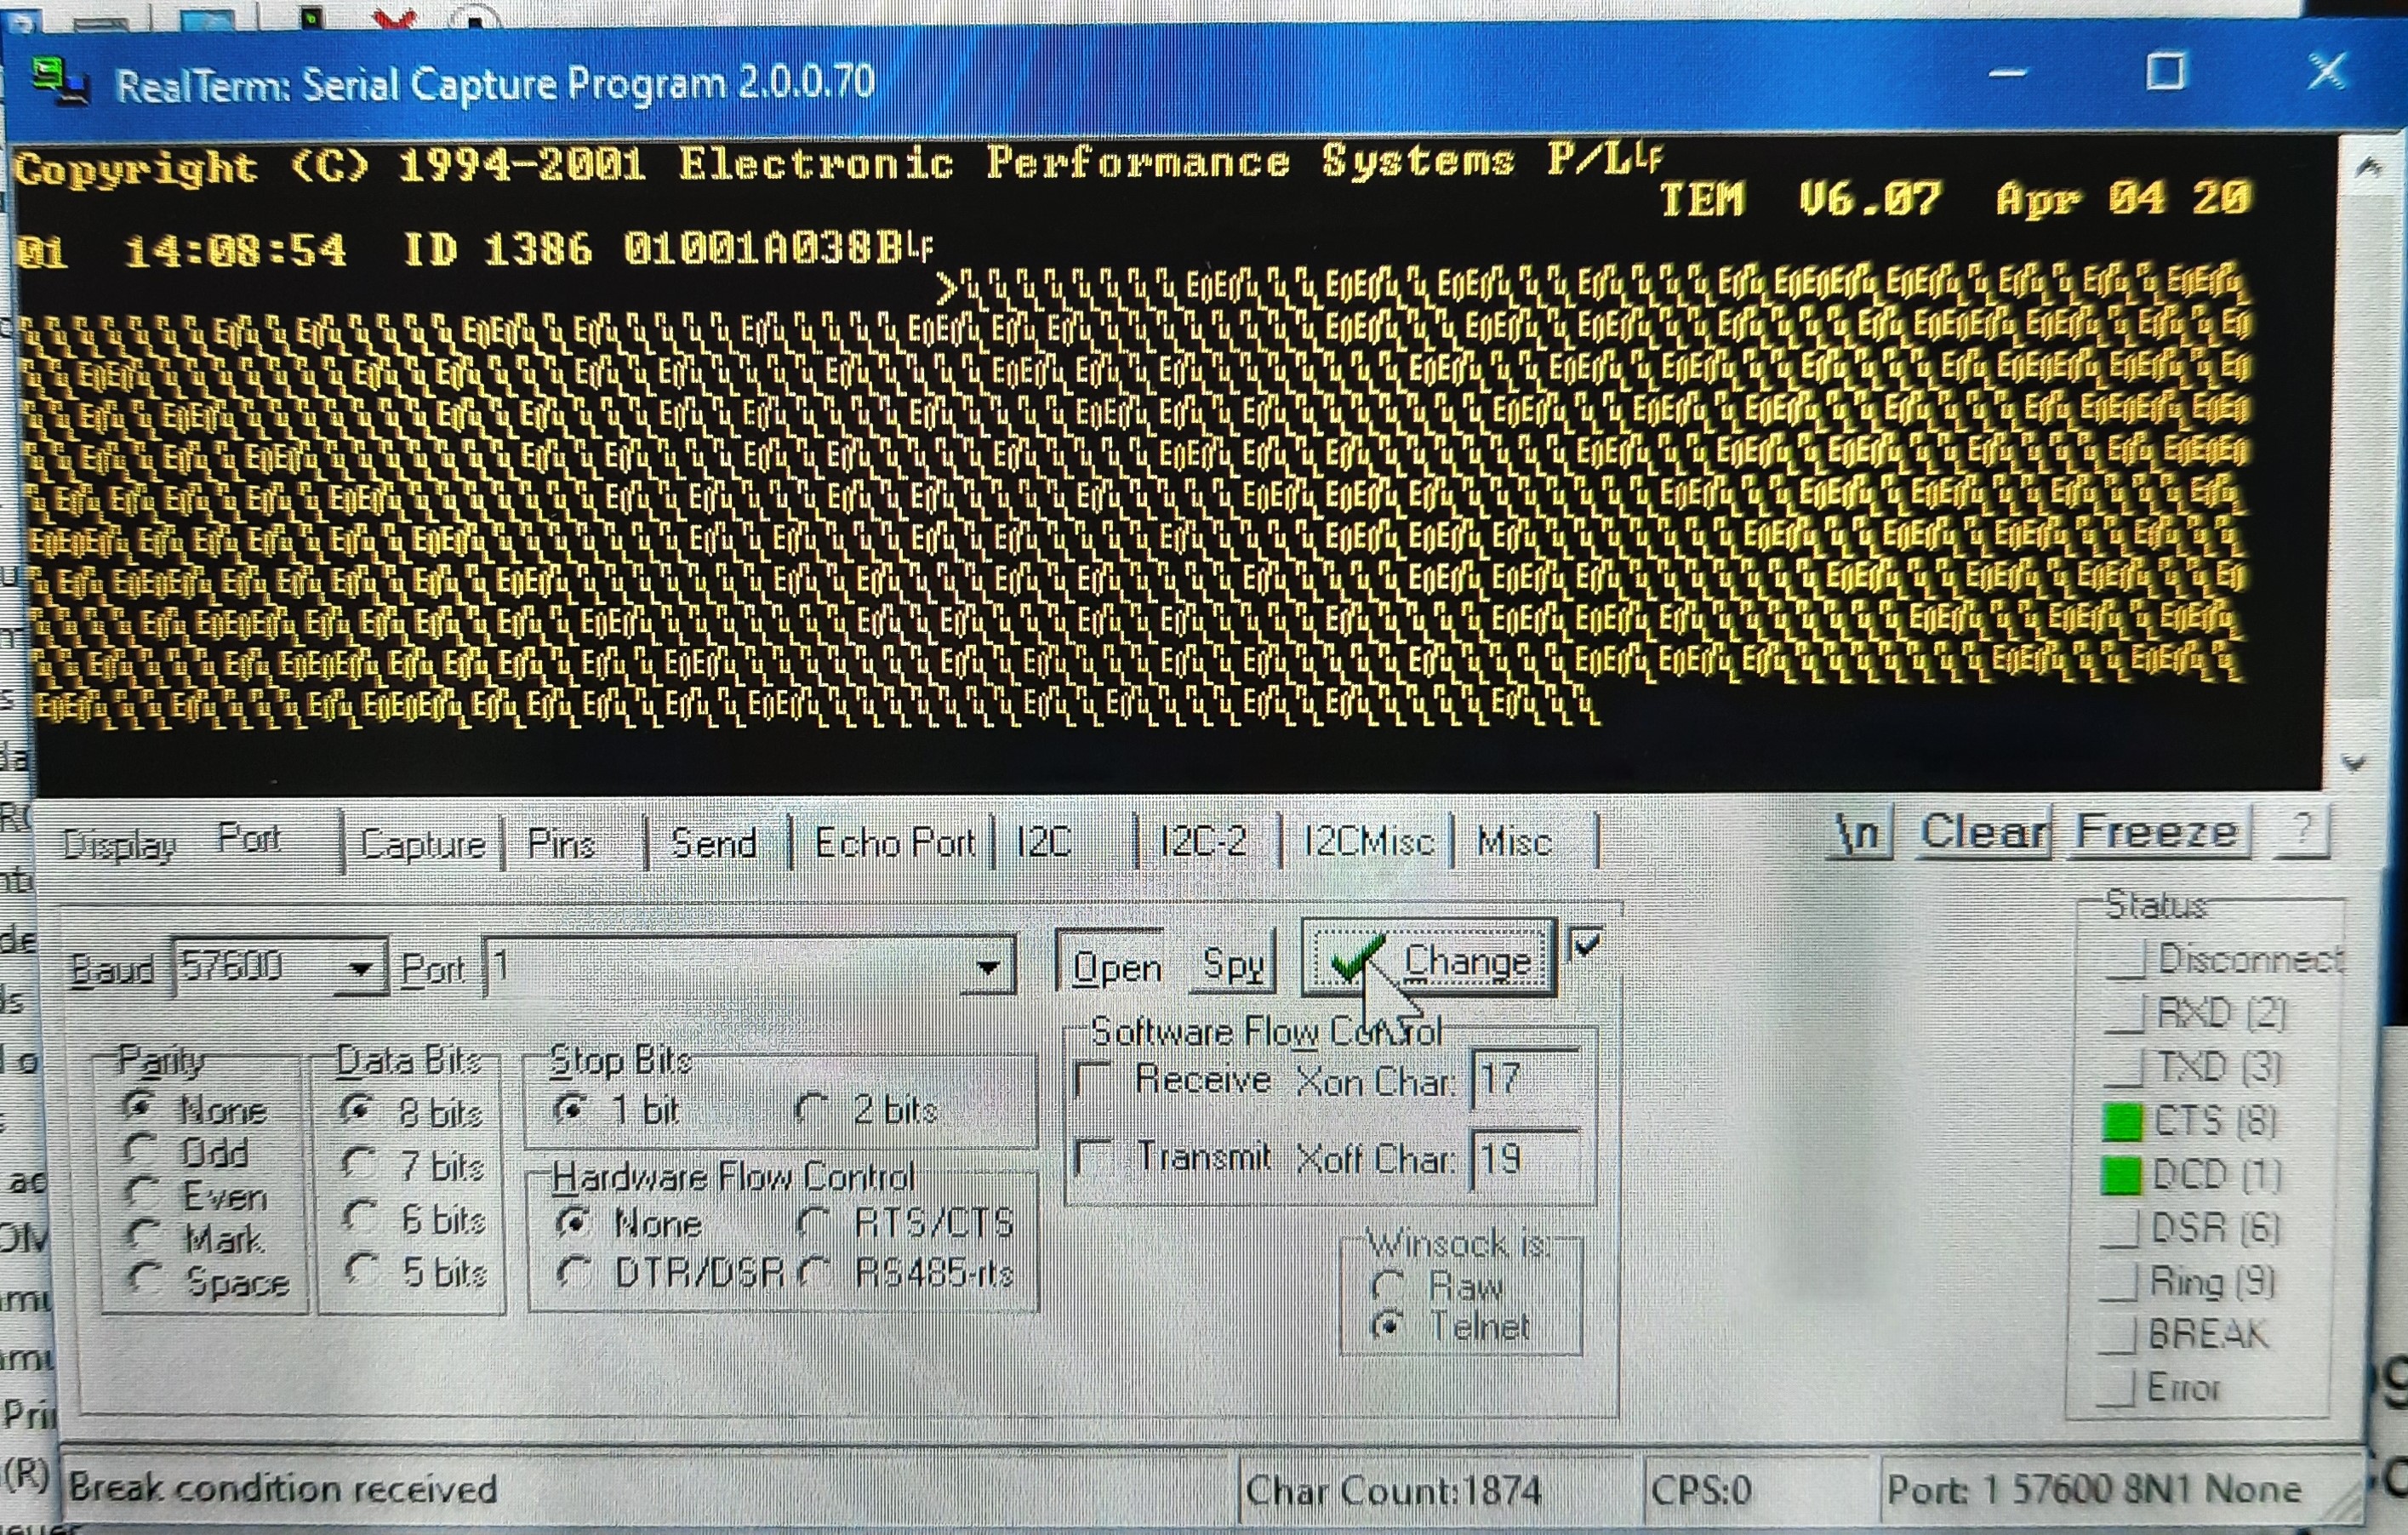Select Mark parity
Image resolution: width=2408 pixels, height=1535 pixels.
[x=143, y=1234]
